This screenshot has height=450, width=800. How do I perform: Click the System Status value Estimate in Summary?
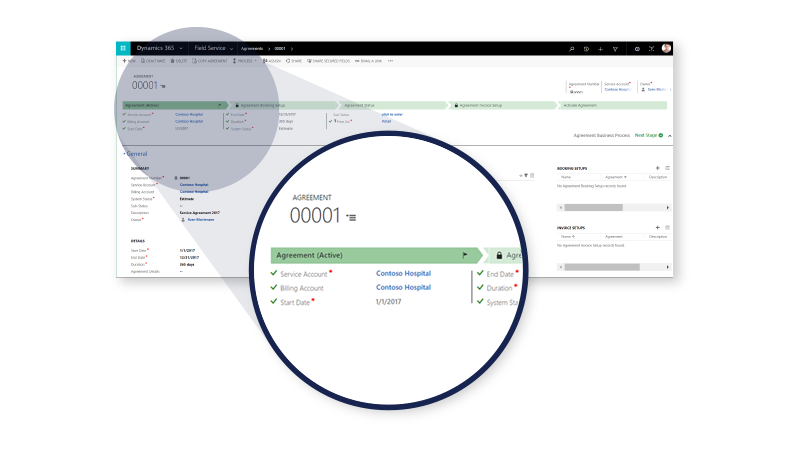click(x=187, y=198)
